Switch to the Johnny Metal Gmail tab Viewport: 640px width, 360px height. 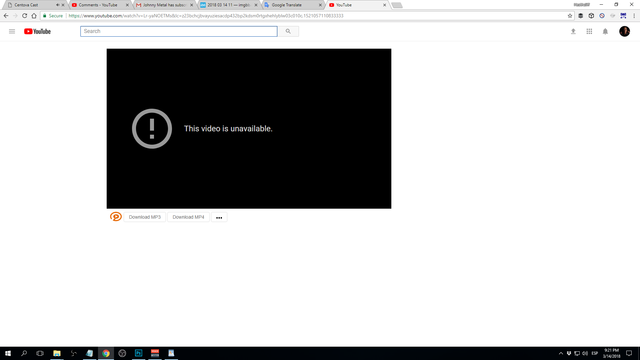click(x=164, y=5)
